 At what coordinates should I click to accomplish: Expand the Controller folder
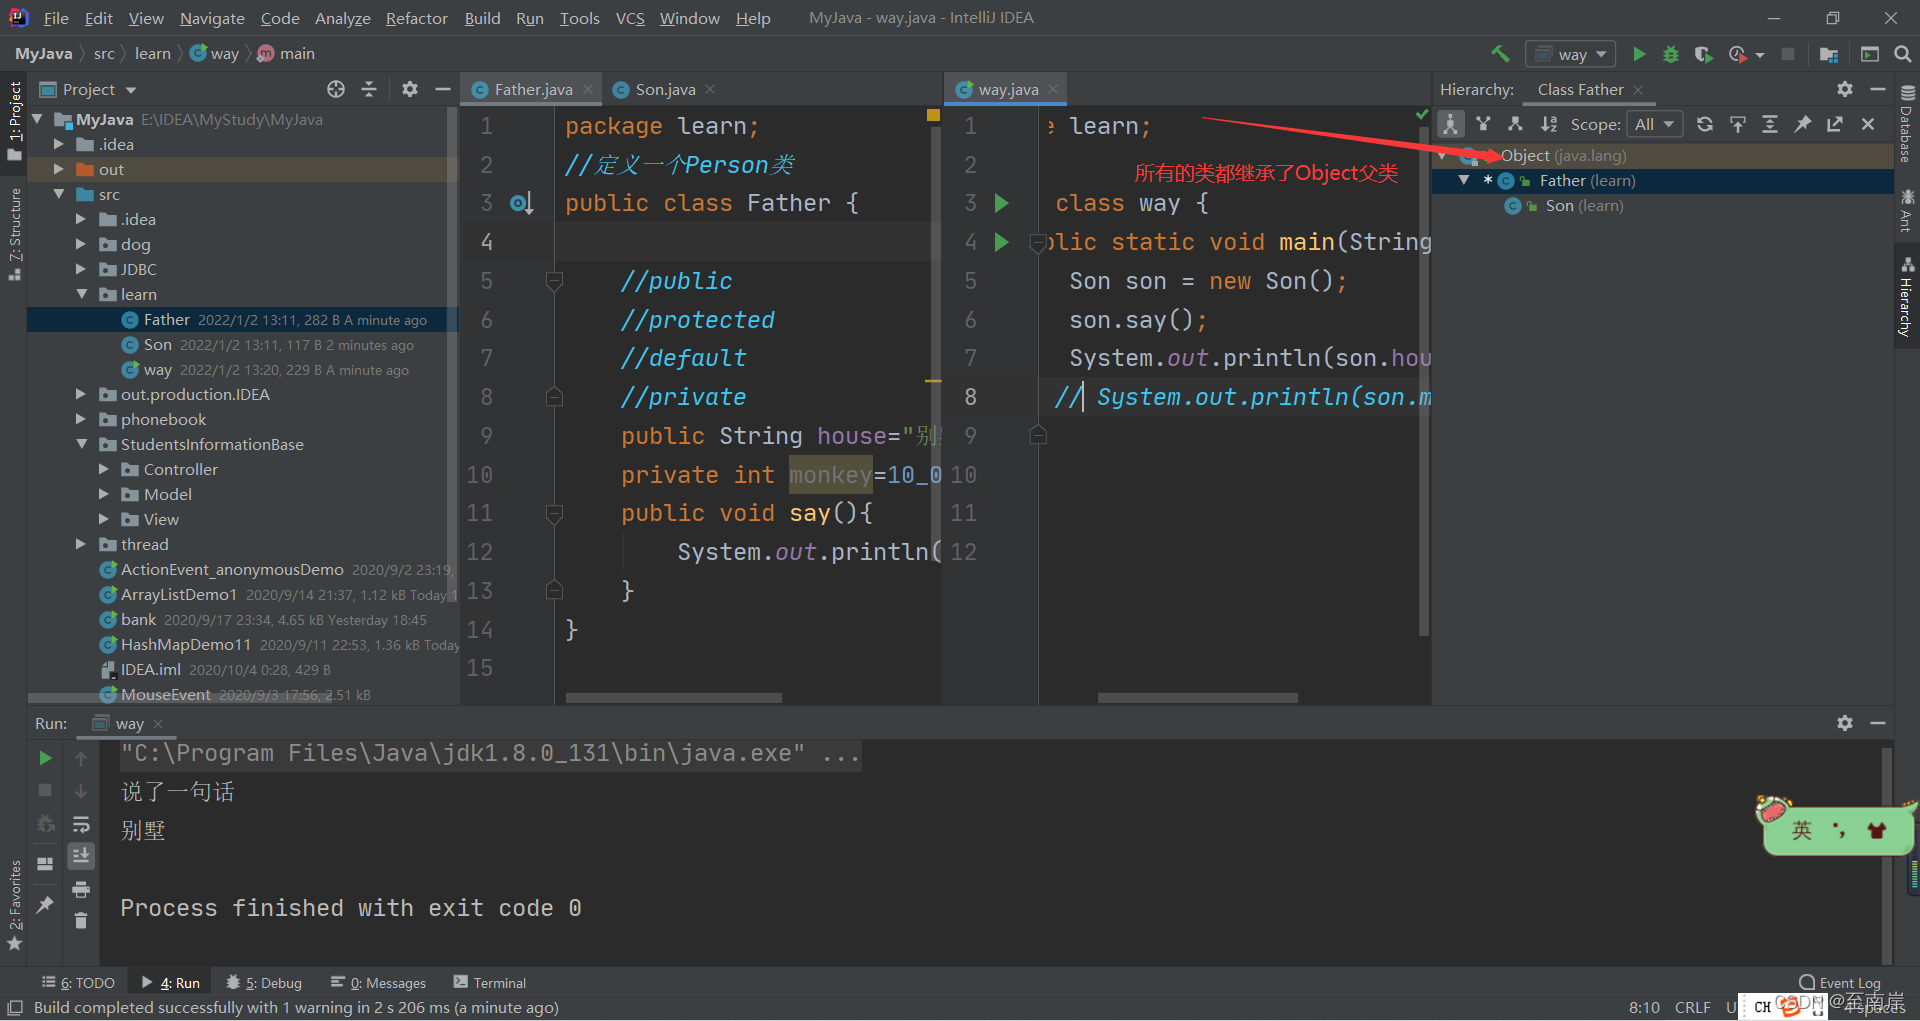click(x=103, y=469)
